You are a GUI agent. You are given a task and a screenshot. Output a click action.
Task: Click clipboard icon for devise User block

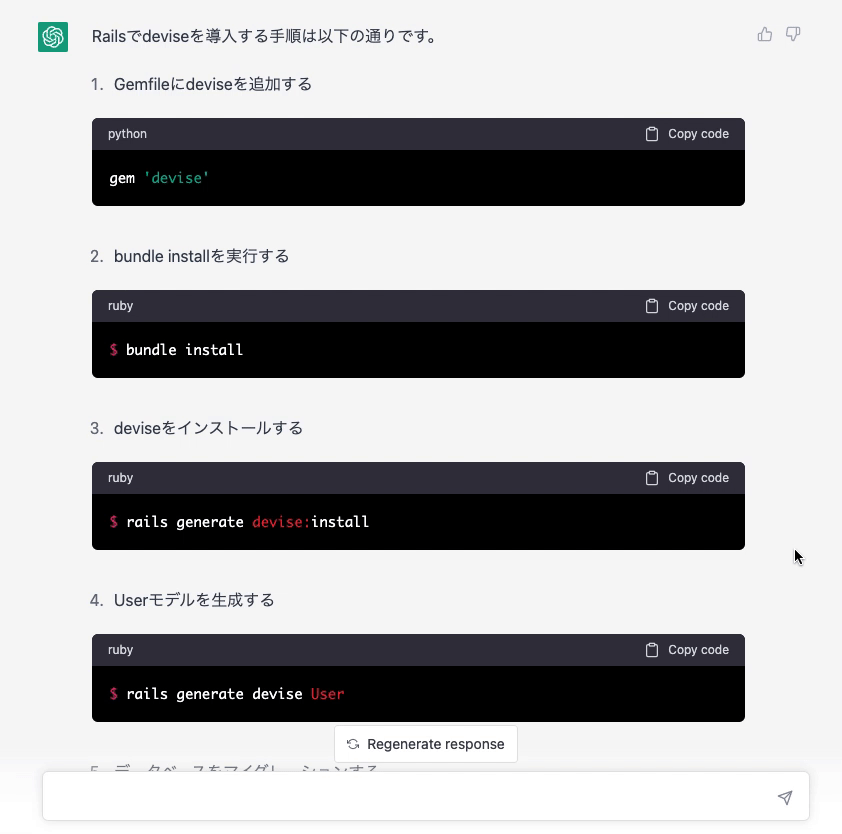click(651, 650)
